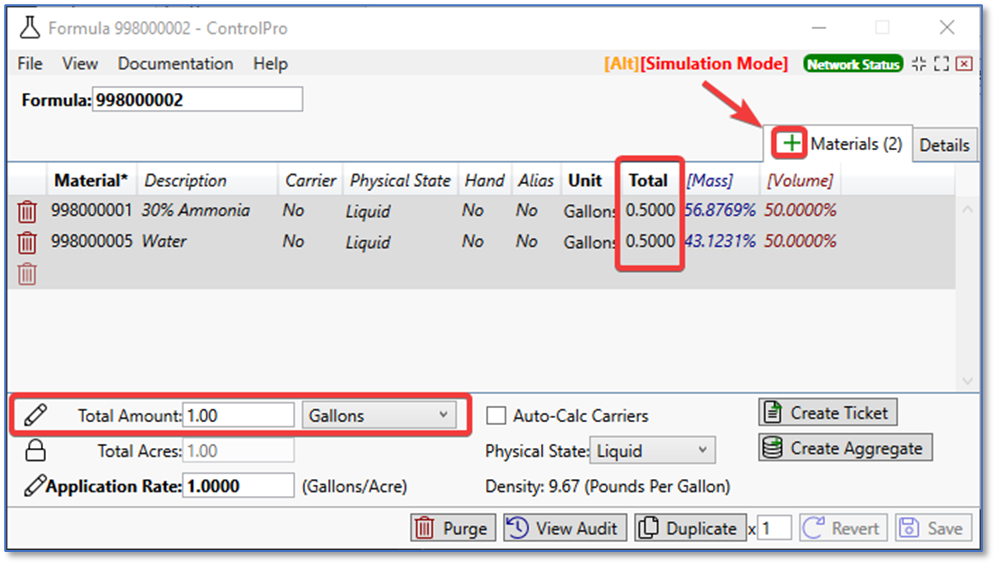Click the green plus add material icon
Viewport: 996px width, 565px height.
click(791, 144)
